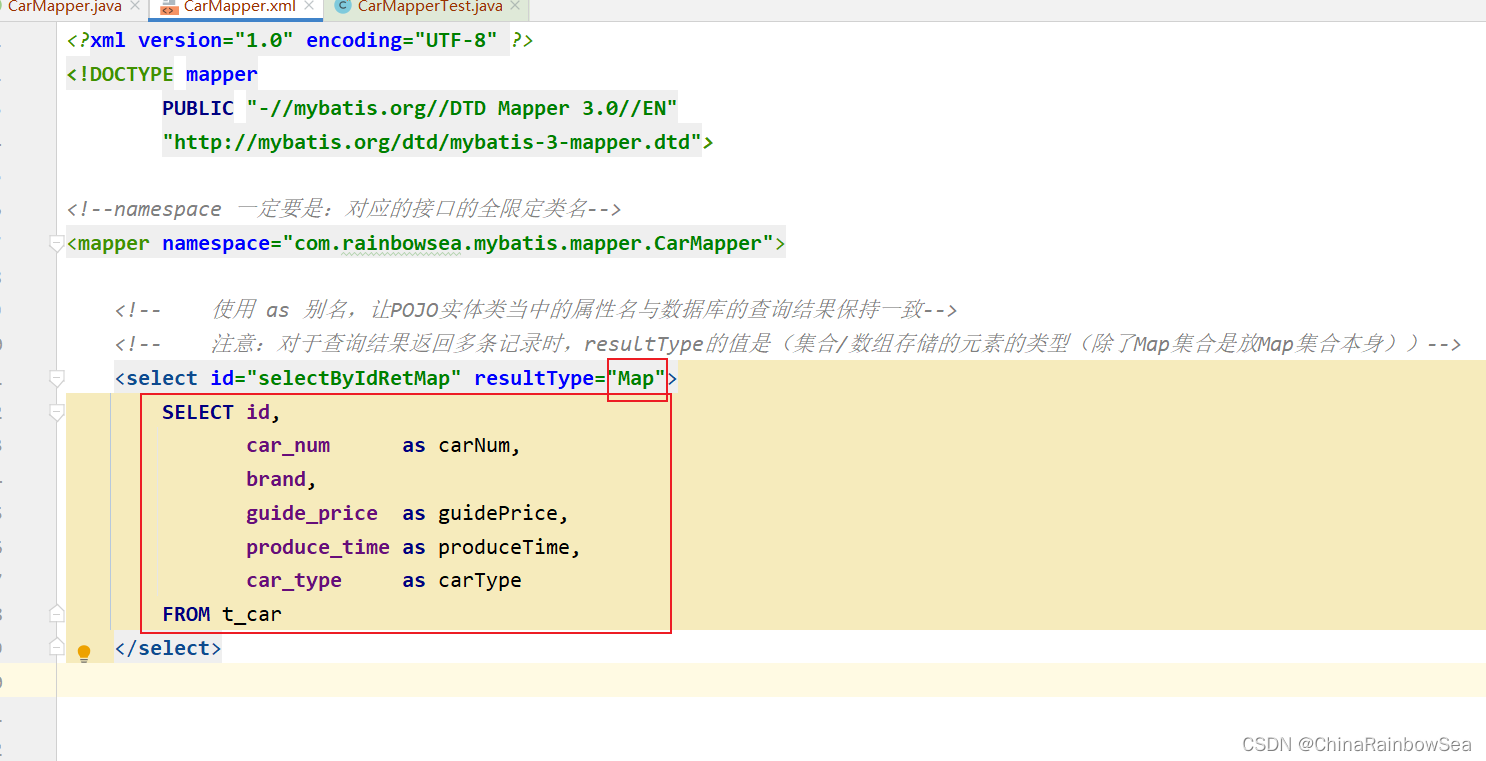1486x761 pixels.
Task: Click the yellow lightbulb quick-fix icon
Action: tap(84, 653)
